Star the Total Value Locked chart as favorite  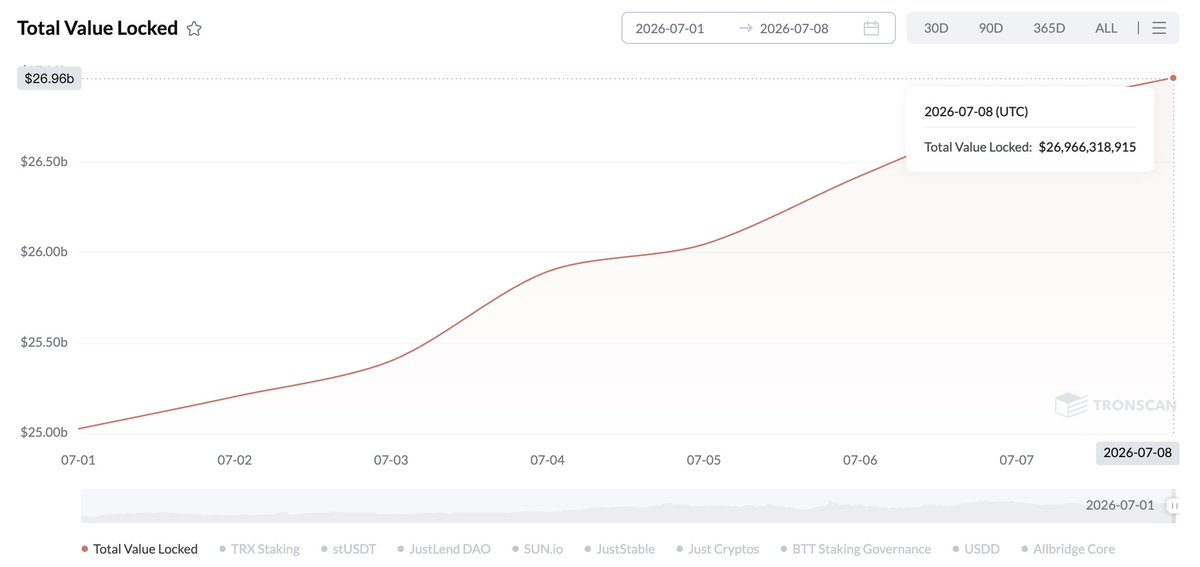pyautogui.click(x=194, y=29)
